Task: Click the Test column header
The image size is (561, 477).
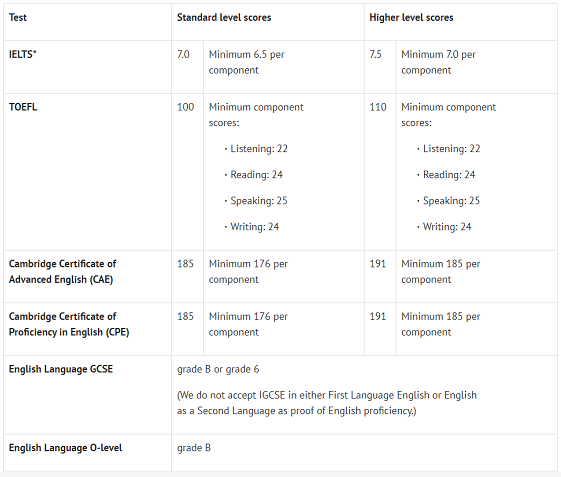Action: [x=18, y=18]
